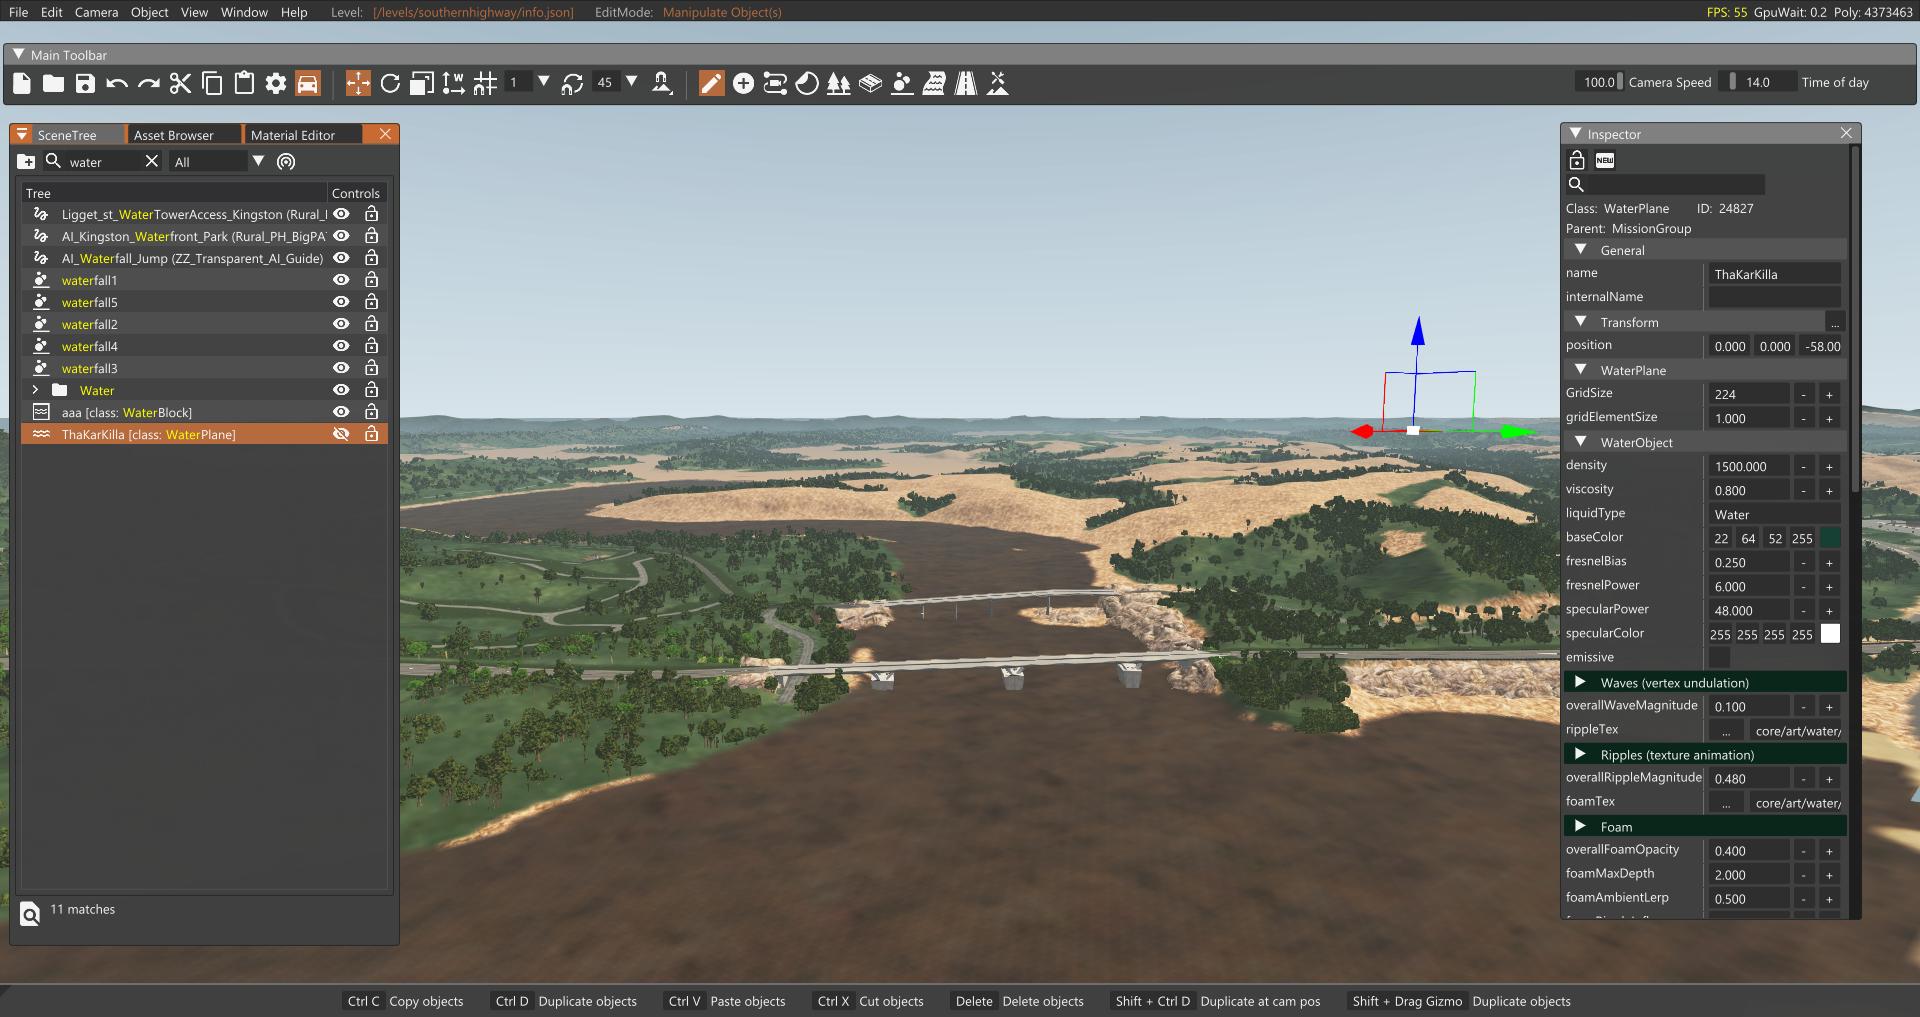Copy selection with the copy icon
This screenshot has width=1920, height=1017.
pos(212,84)
